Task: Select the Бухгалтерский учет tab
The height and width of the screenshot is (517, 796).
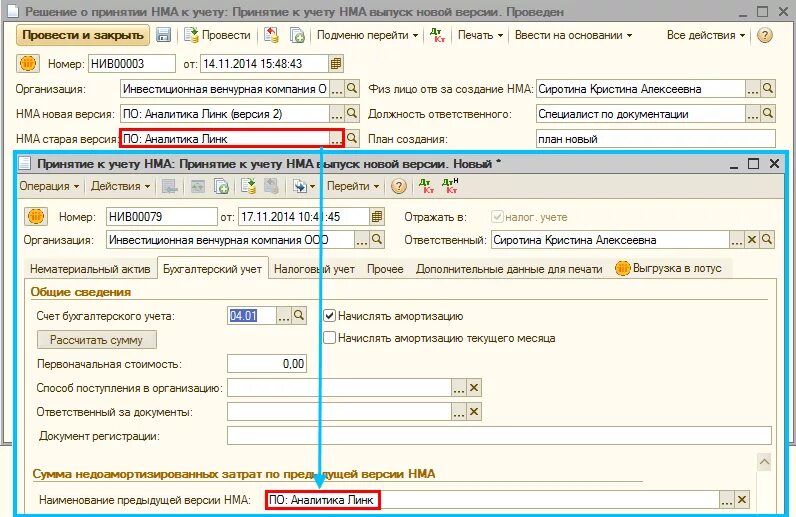Action: (212, 269)
